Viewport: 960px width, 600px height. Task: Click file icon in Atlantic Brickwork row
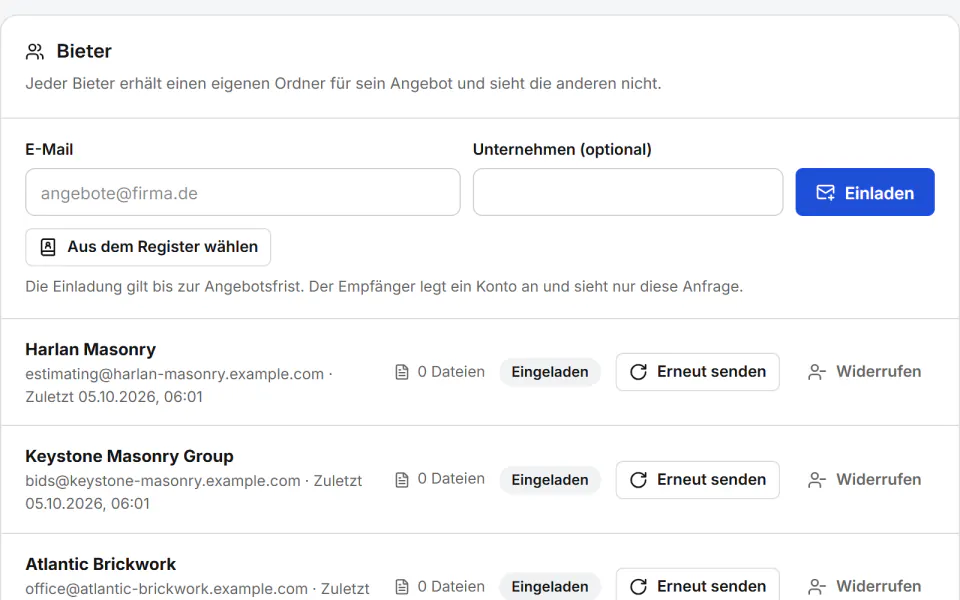(x=402, y=587)
